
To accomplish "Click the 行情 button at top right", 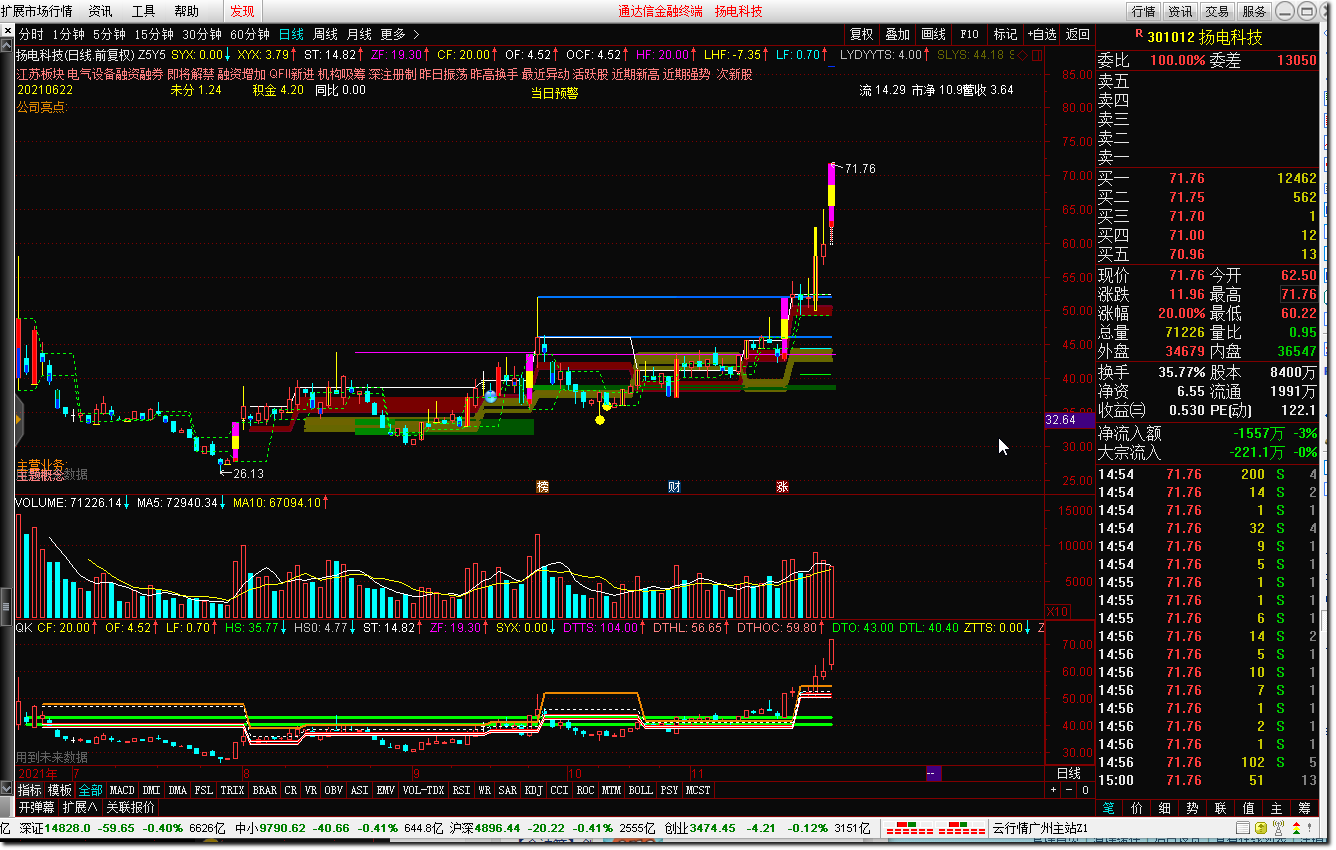I will click(1143, 11).
